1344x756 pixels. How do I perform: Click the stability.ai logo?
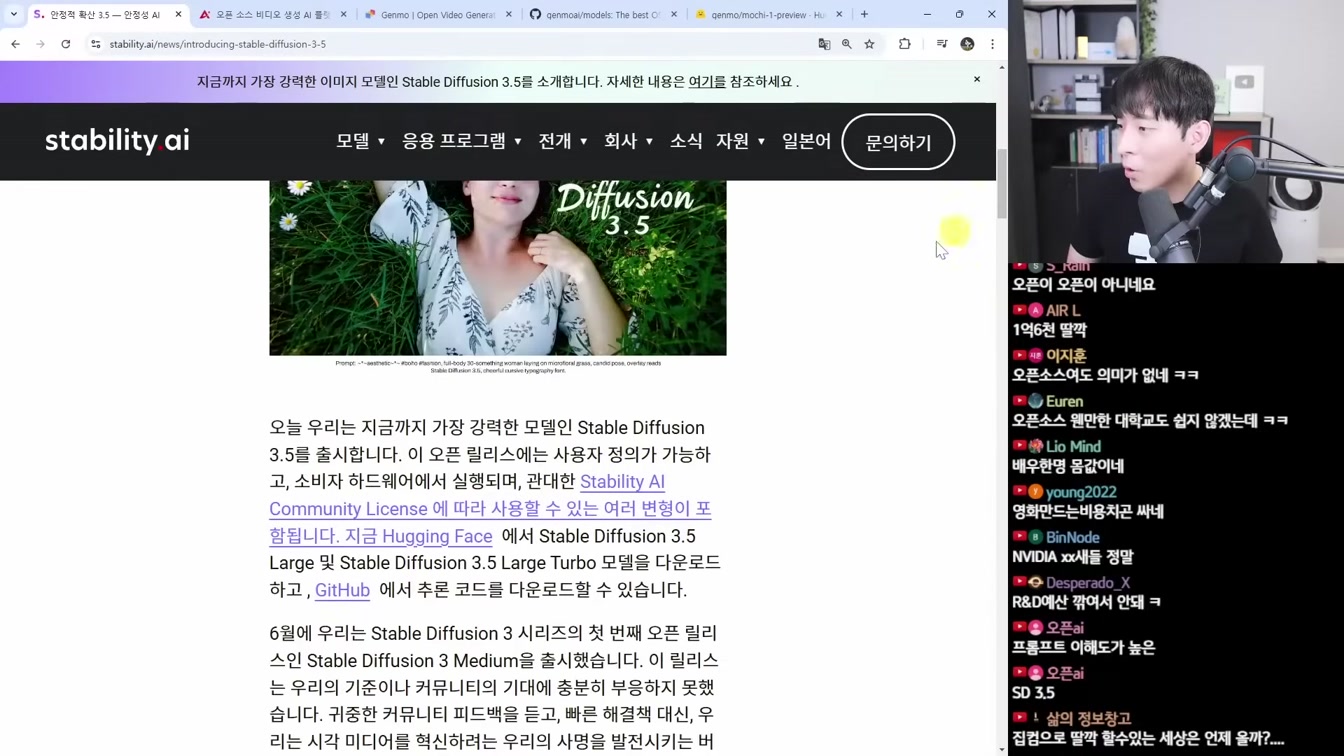(117, 141)
